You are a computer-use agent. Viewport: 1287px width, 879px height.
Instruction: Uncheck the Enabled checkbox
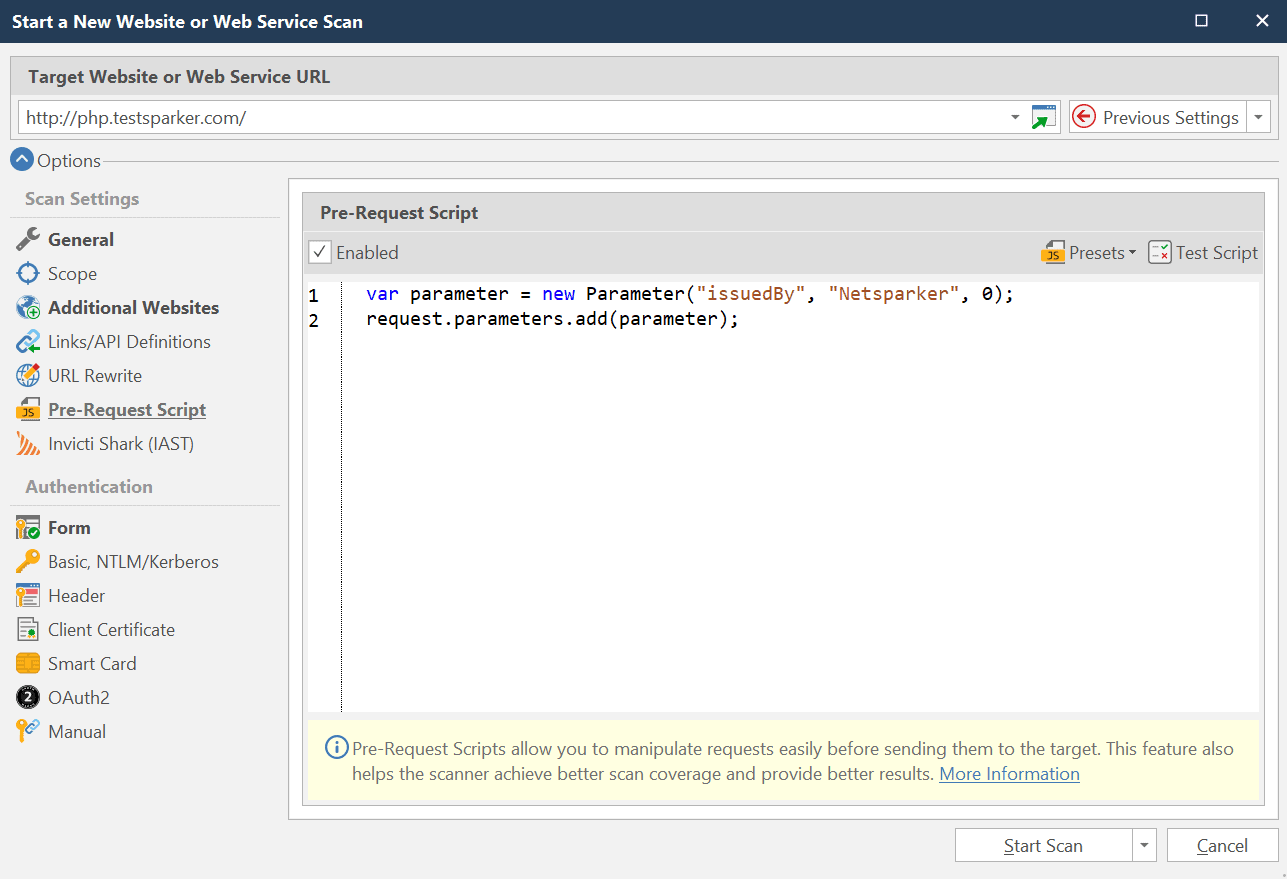tap(320, 253)
